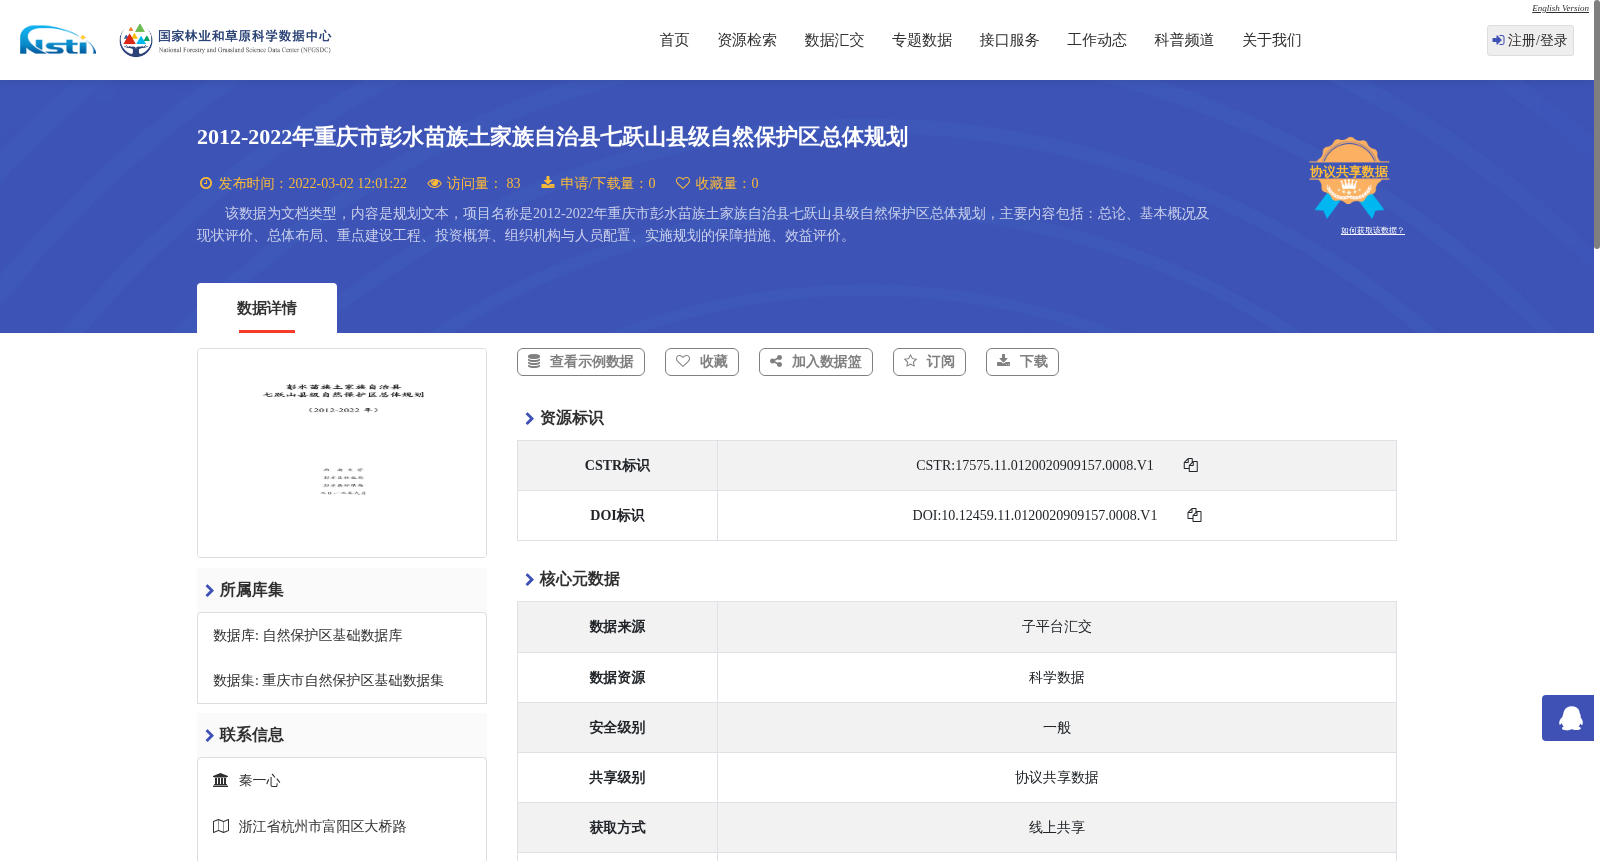Image resolution: width=1600 pixels, height=861 pixels.
Task: Copy the DOI identifier with copy icon
Action: click(x=1194, y=515)
